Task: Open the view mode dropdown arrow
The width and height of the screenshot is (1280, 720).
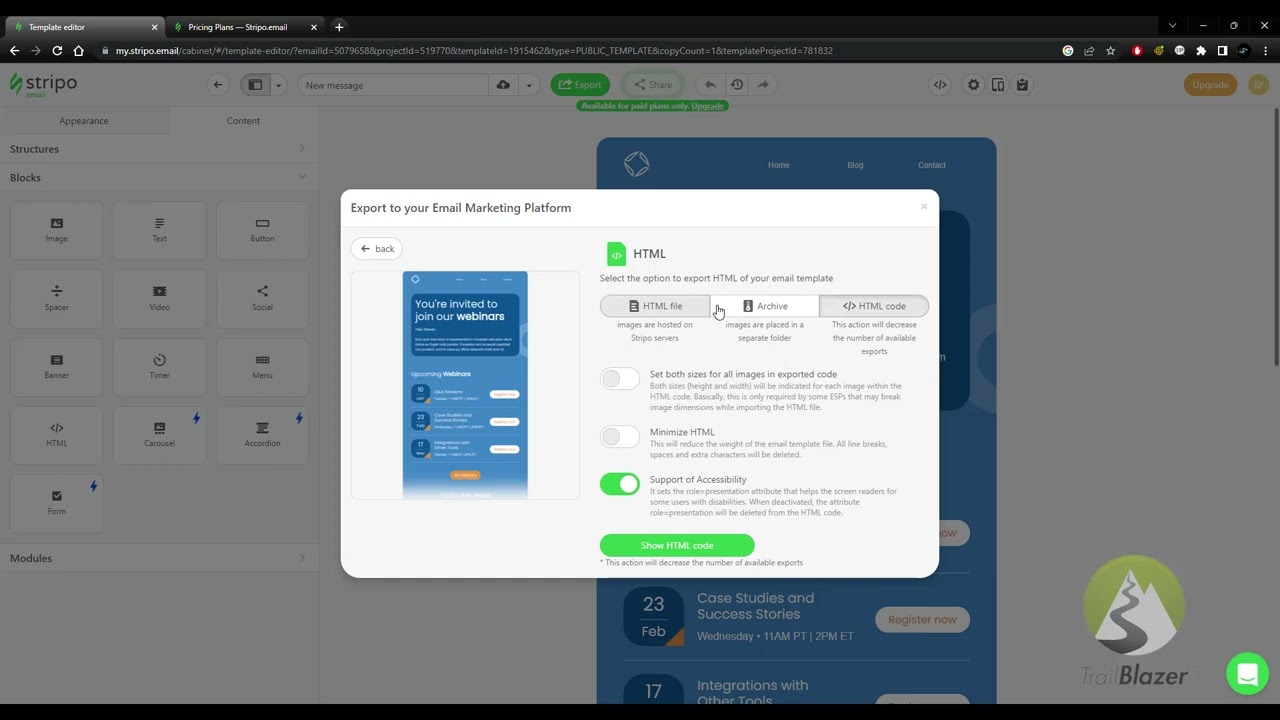Action: click(x=278, y=85)
